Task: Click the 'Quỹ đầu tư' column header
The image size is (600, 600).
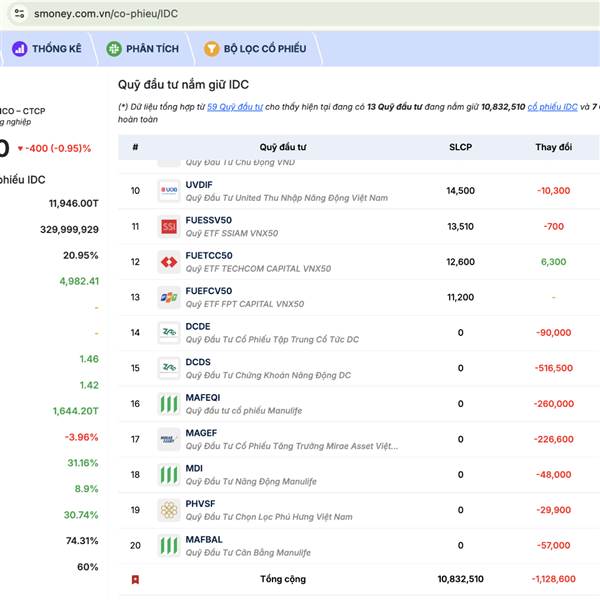Action: [x=283, y=147]
